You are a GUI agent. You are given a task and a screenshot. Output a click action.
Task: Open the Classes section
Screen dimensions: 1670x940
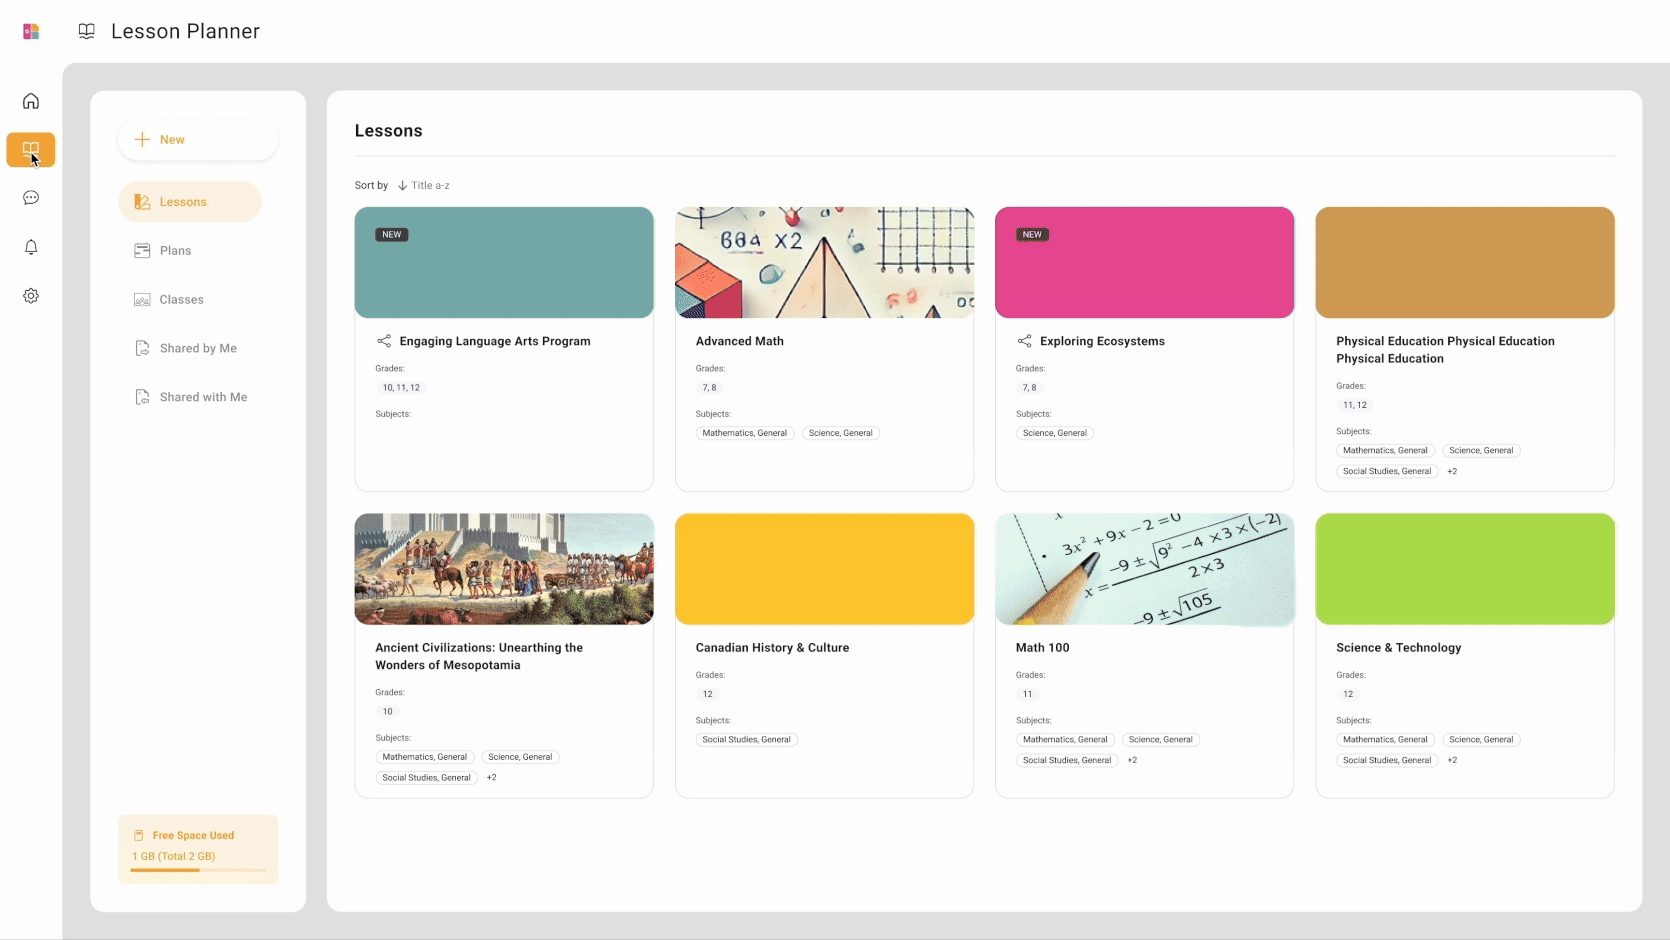(181, 300)
